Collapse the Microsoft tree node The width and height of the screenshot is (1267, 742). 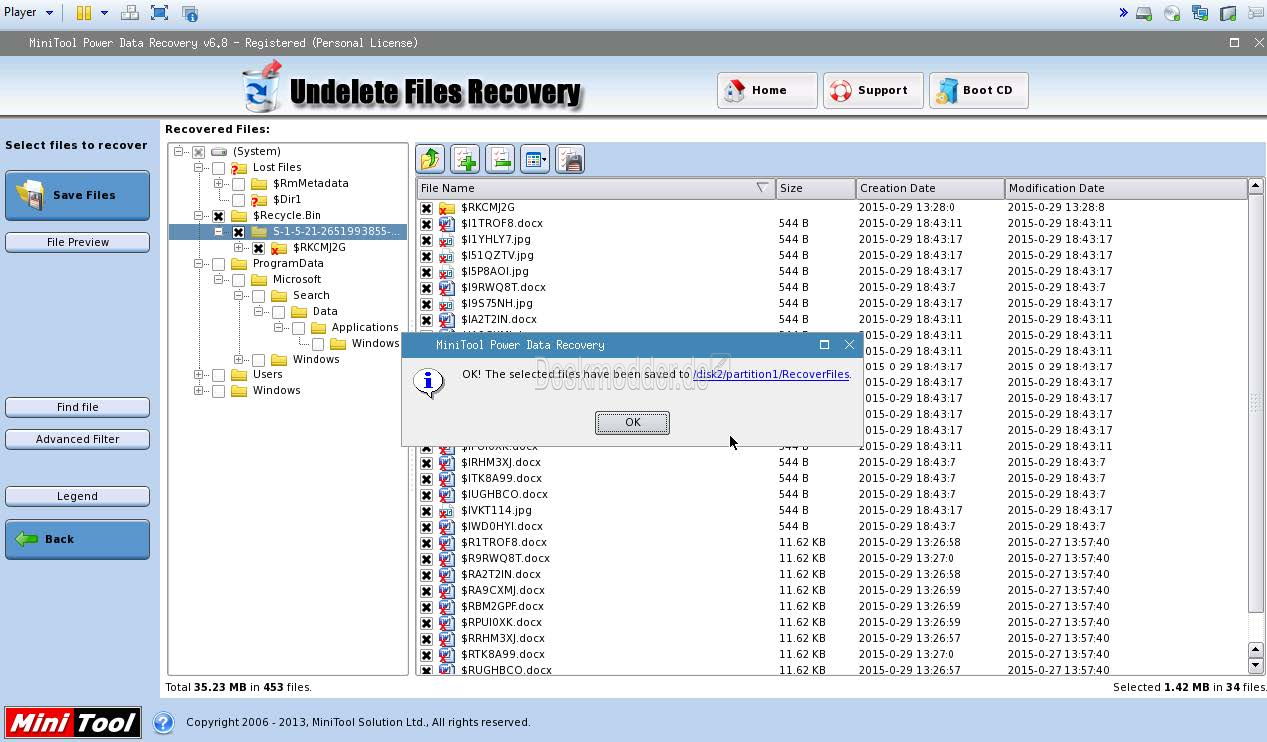(219, 279)
